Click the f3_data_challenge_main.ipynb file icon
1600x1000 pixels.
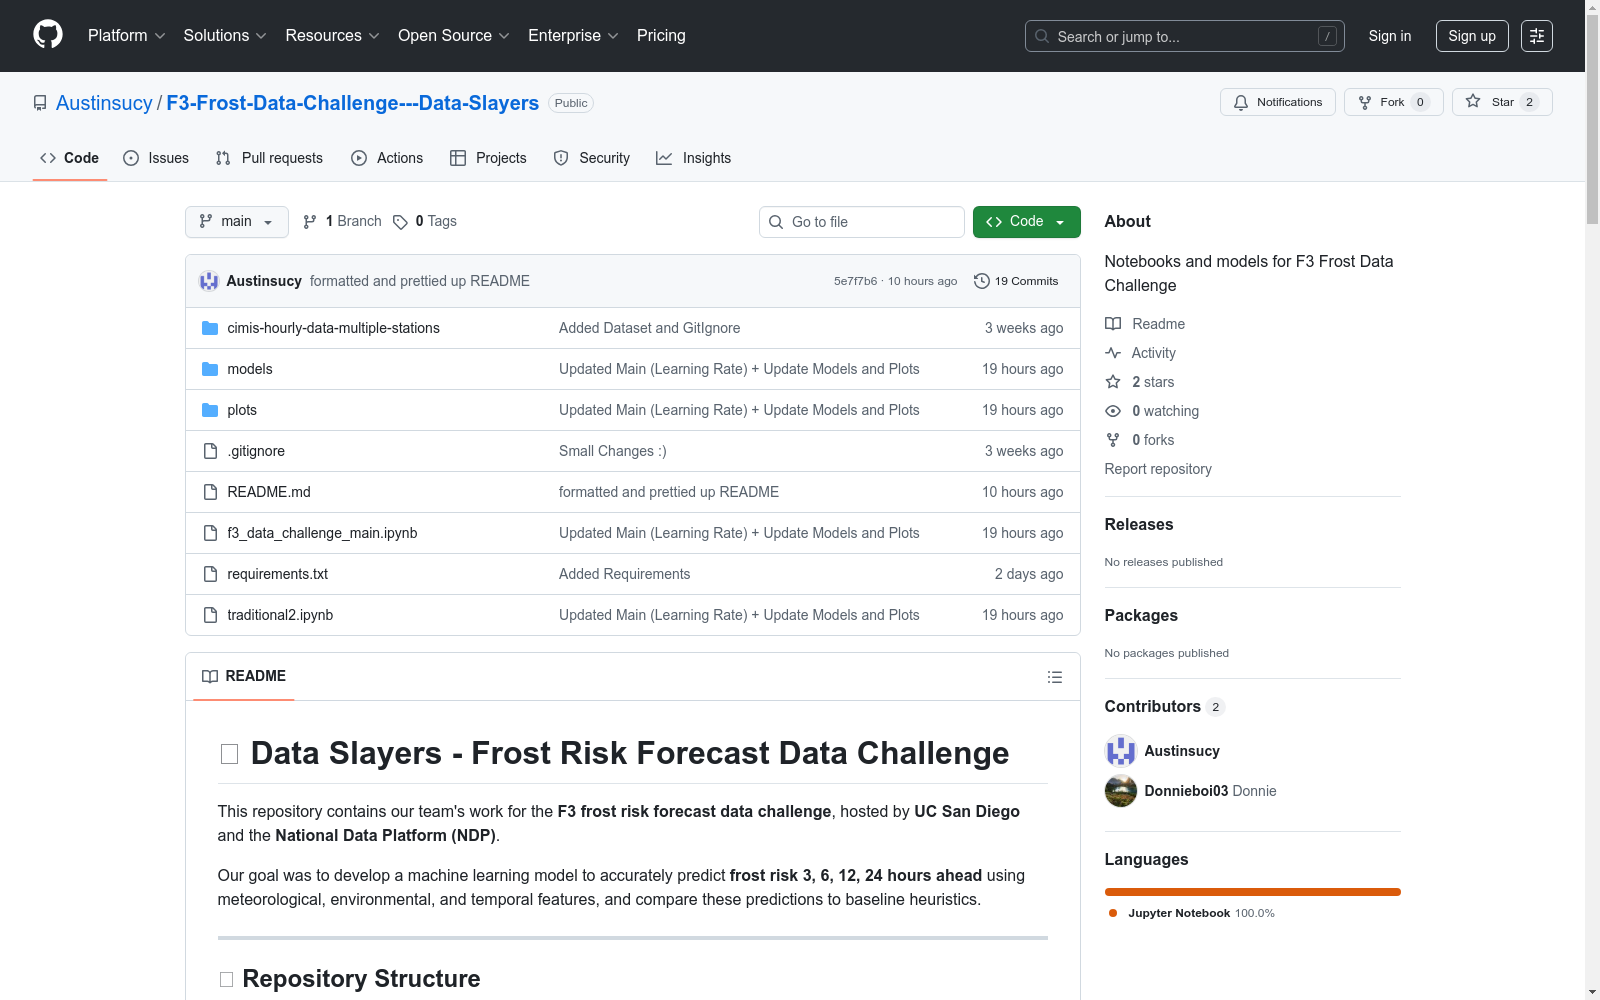click(x=210, y=533)
